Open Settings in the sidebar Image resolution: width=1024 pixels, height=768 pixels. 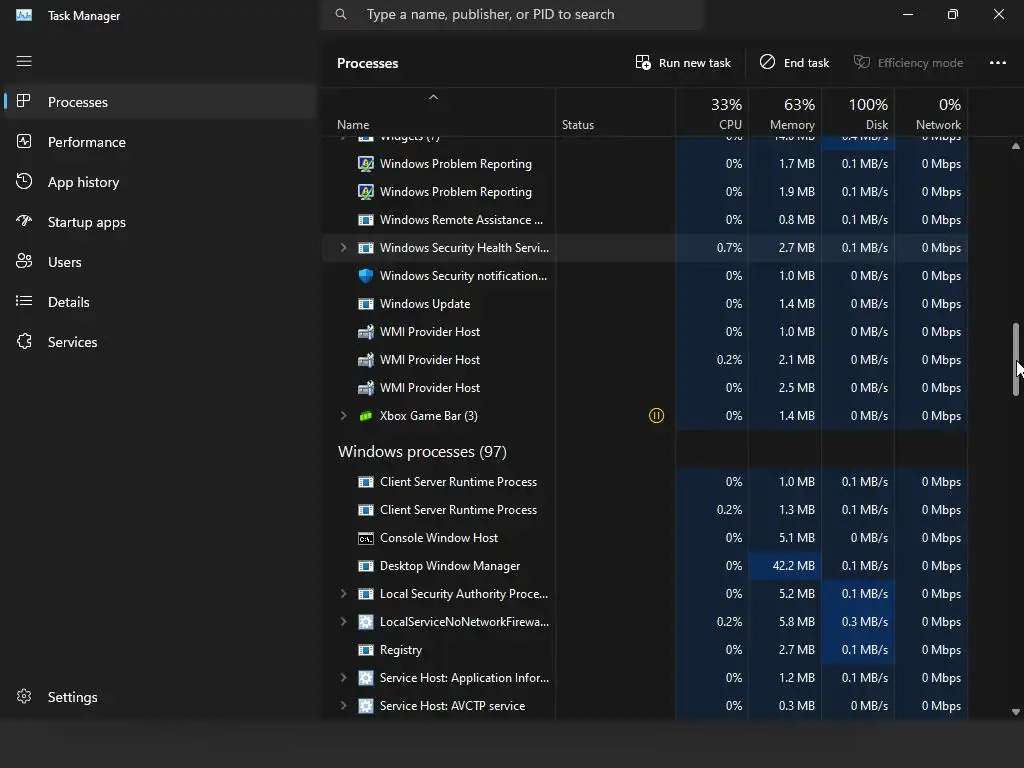160,697
